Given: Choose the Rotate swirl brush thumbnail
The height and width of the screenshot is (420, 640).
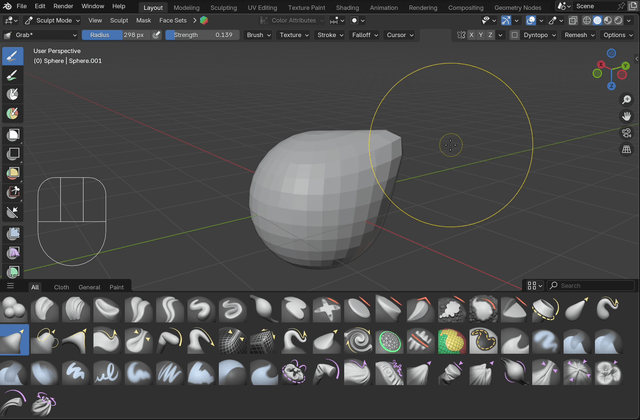Looking at the screenshot, I should (x=358, y=340).
